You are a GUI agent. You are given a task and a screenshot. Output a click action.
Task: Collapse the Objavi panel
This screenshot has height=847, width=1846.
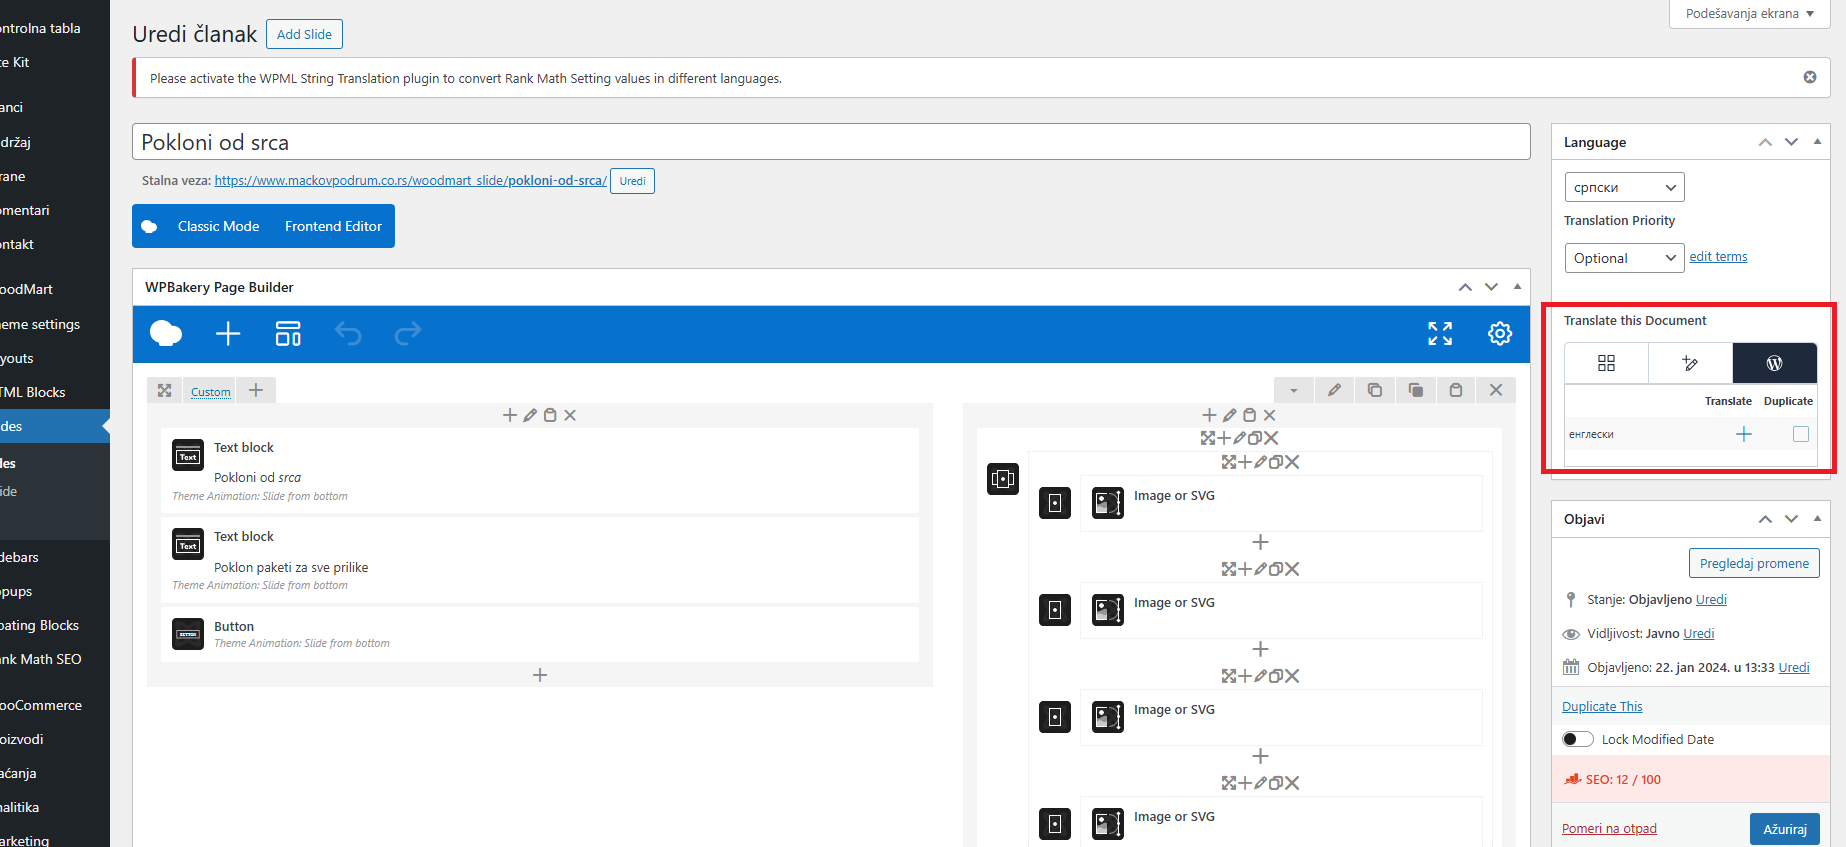click(x=1817, y=519)
